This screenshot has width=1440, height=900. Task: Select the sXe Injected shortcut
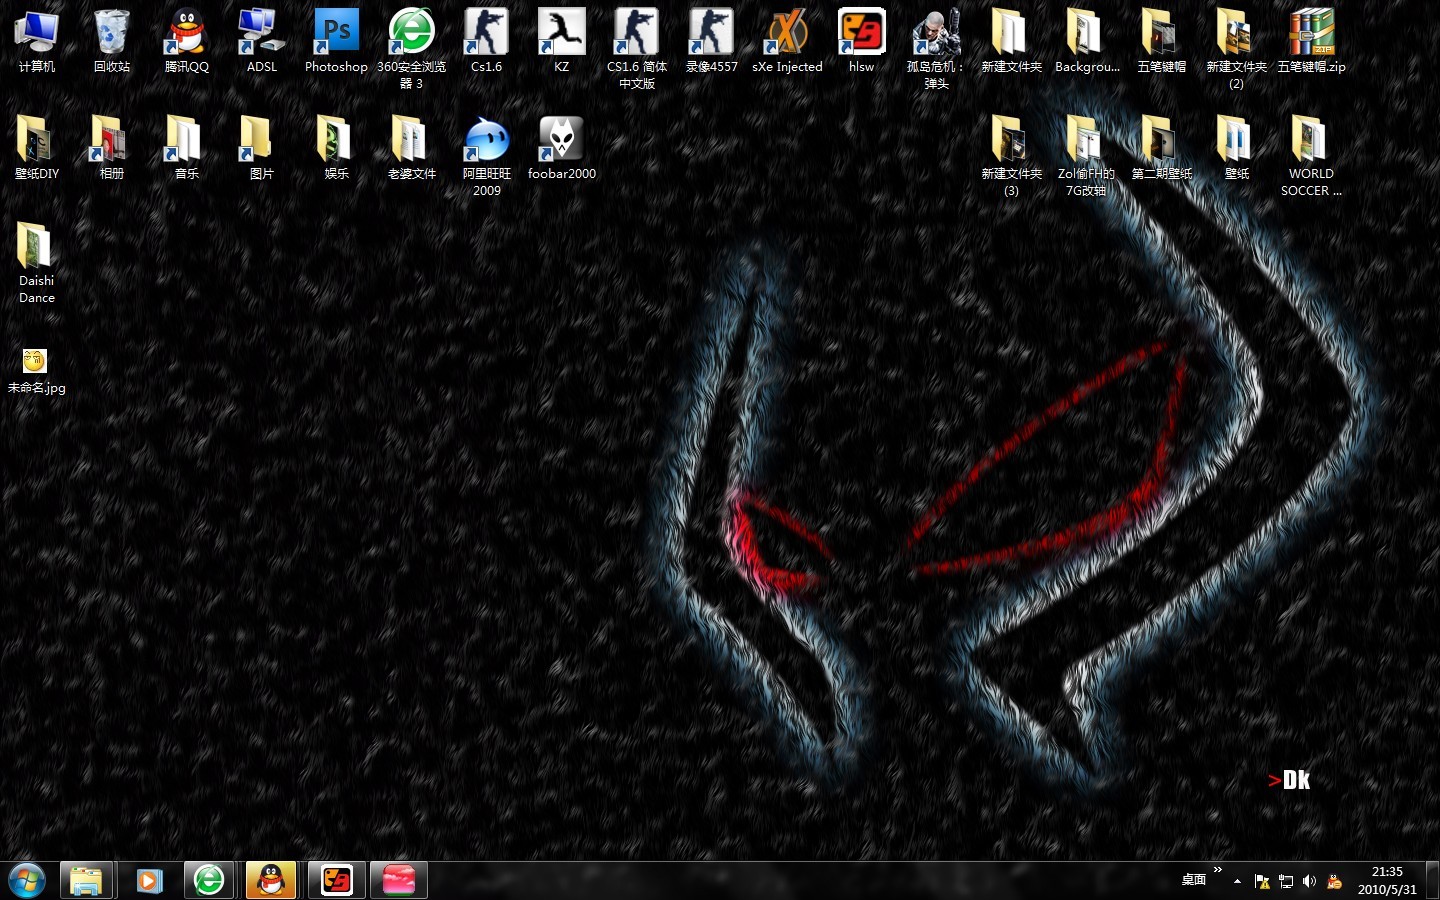tap(787, 42)
